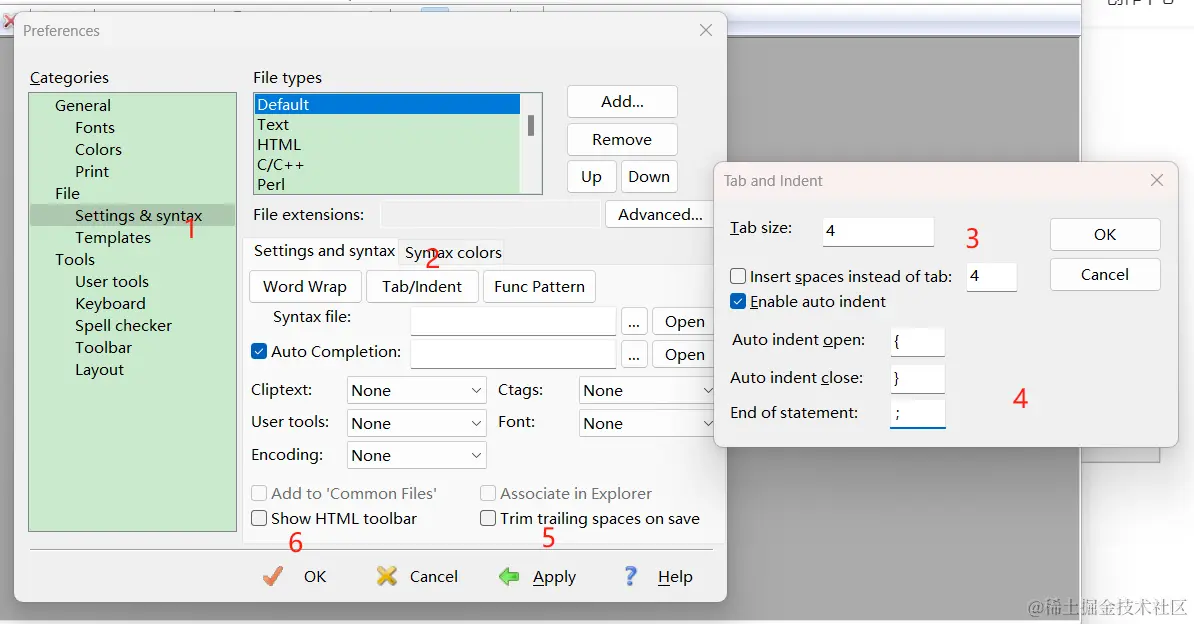Open the Ctags dropdown
Viewport: 1194px width, 624px height.
646,390
